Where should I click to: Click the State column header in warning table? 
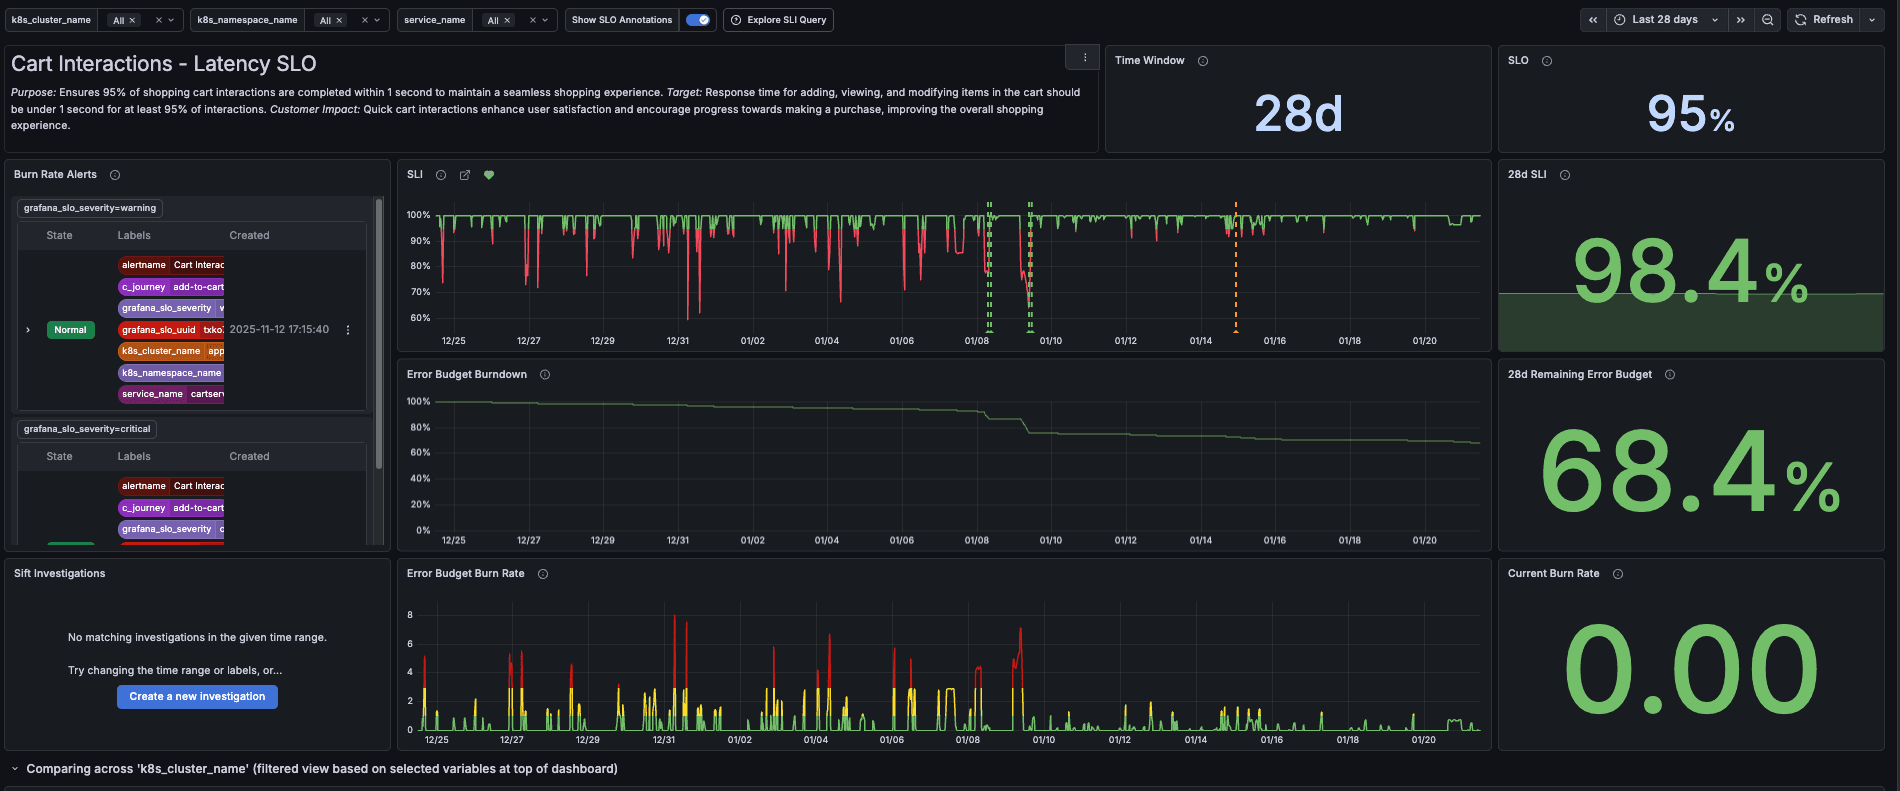coord(59,236)
